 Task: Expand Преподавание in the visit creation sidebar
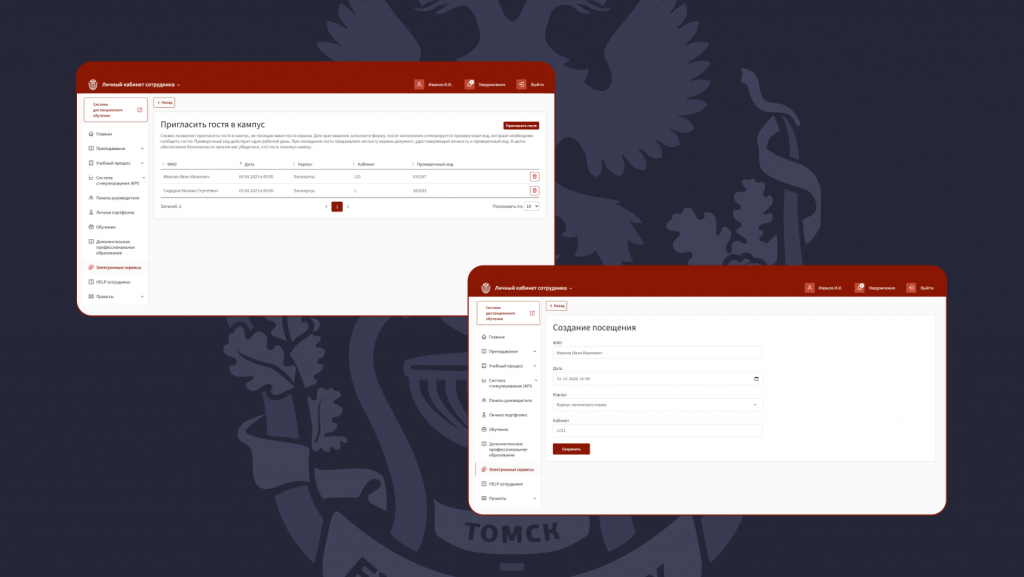[x=535, y=352]
